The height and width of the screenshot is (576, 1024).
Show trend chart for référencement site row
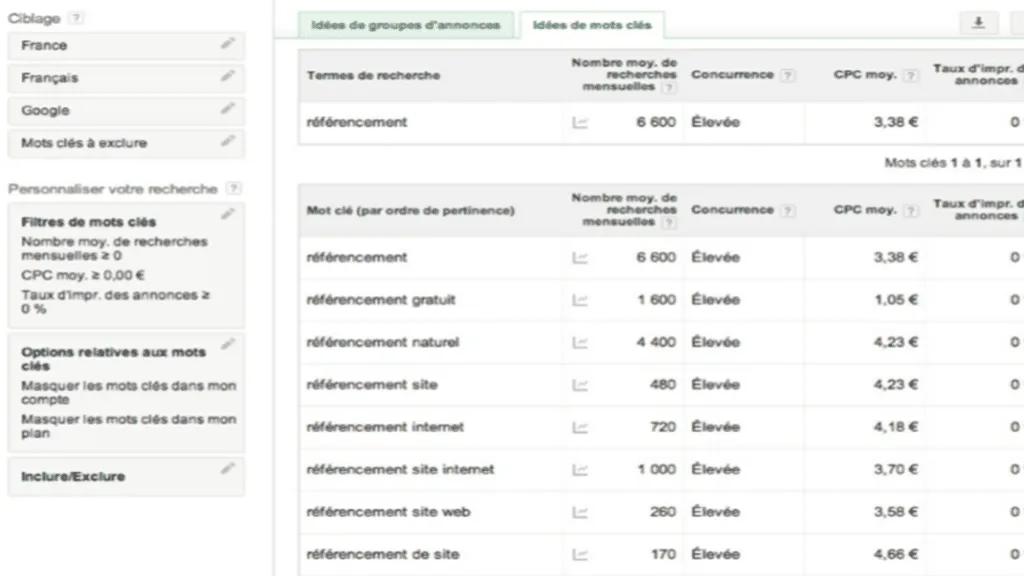coord(580,385)
